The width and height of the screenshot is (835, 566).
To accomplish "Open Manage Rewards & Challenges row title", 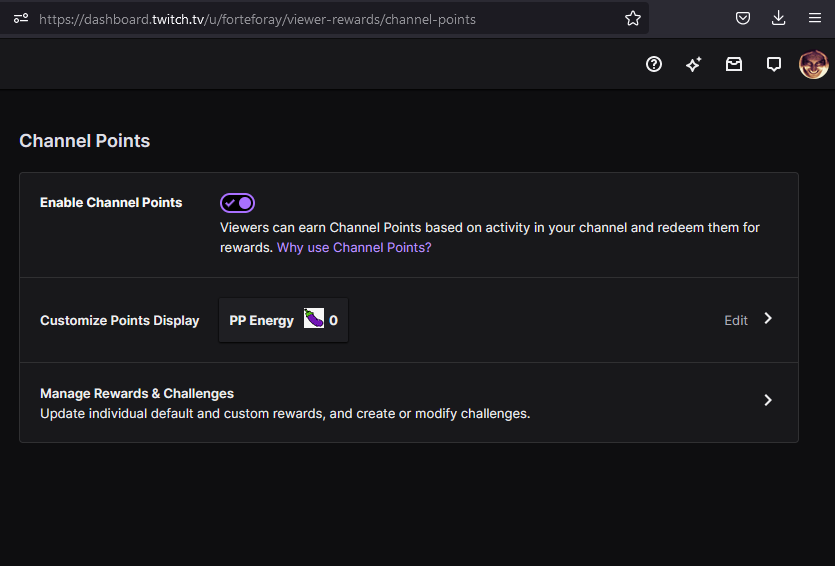I will [x=137, y=393].
